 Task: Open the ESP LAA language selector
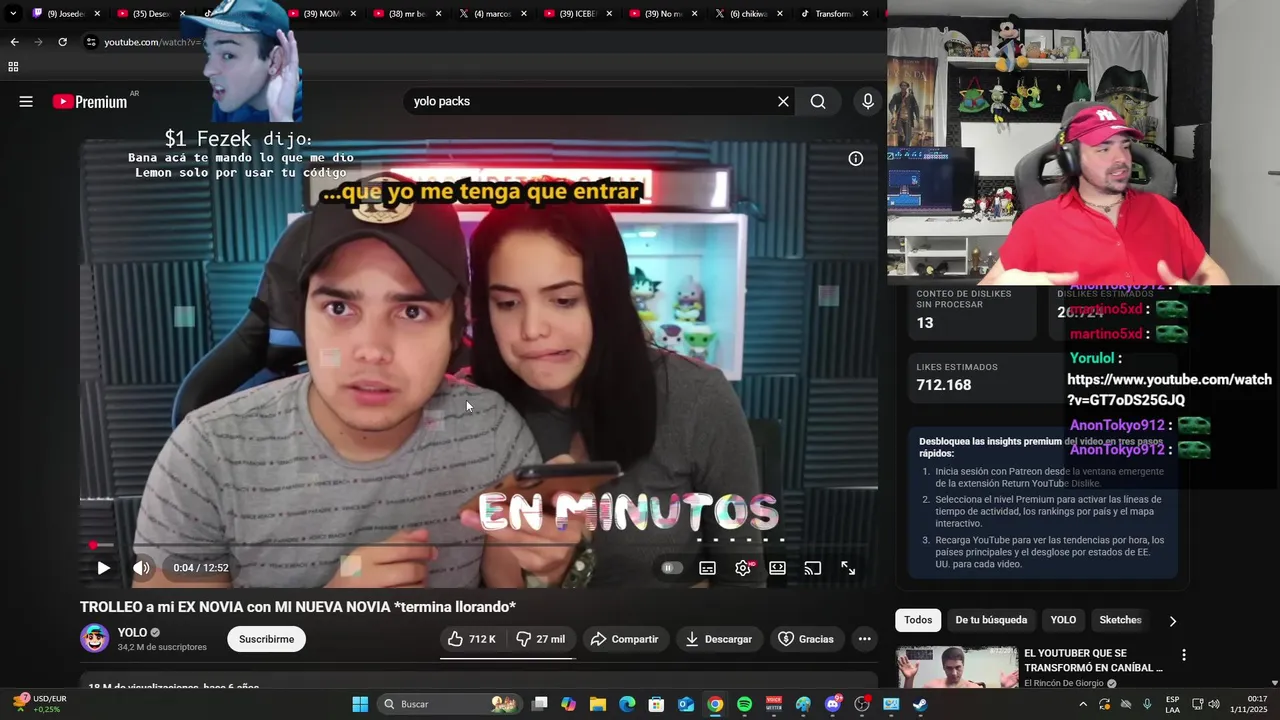coord(1172,704)
